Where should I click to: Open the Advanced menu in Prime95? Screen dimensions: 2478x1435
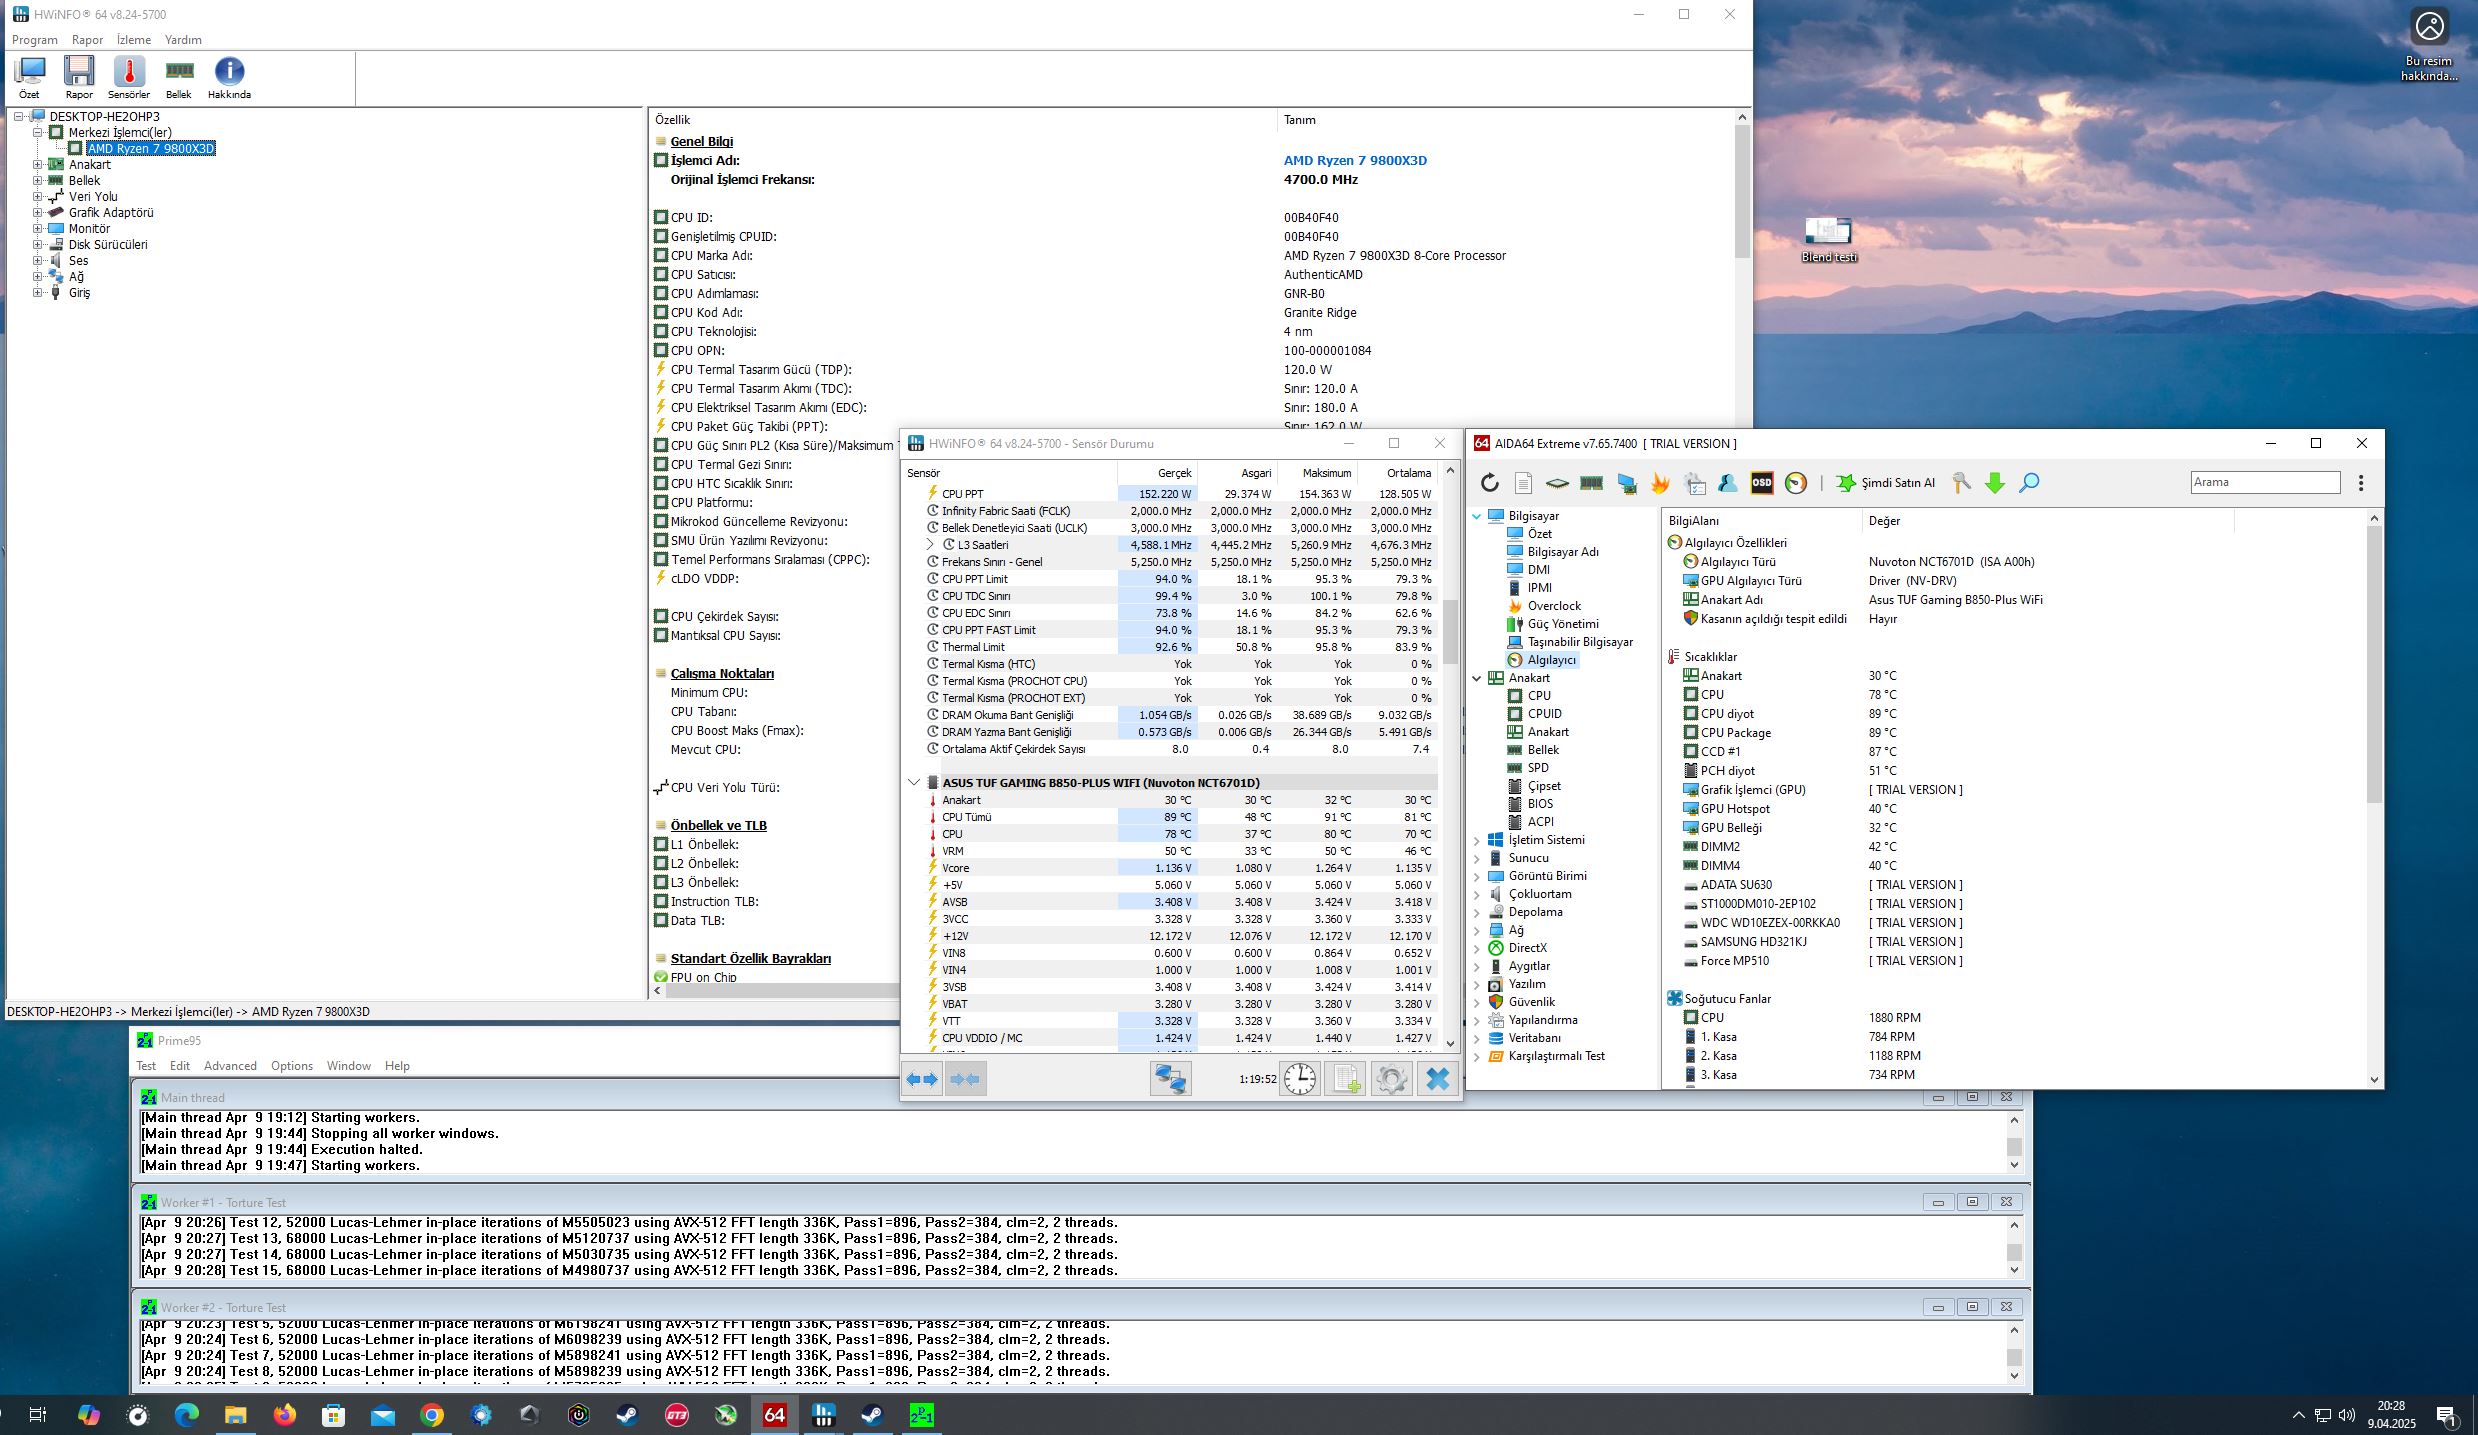(x=230, y=1066)
